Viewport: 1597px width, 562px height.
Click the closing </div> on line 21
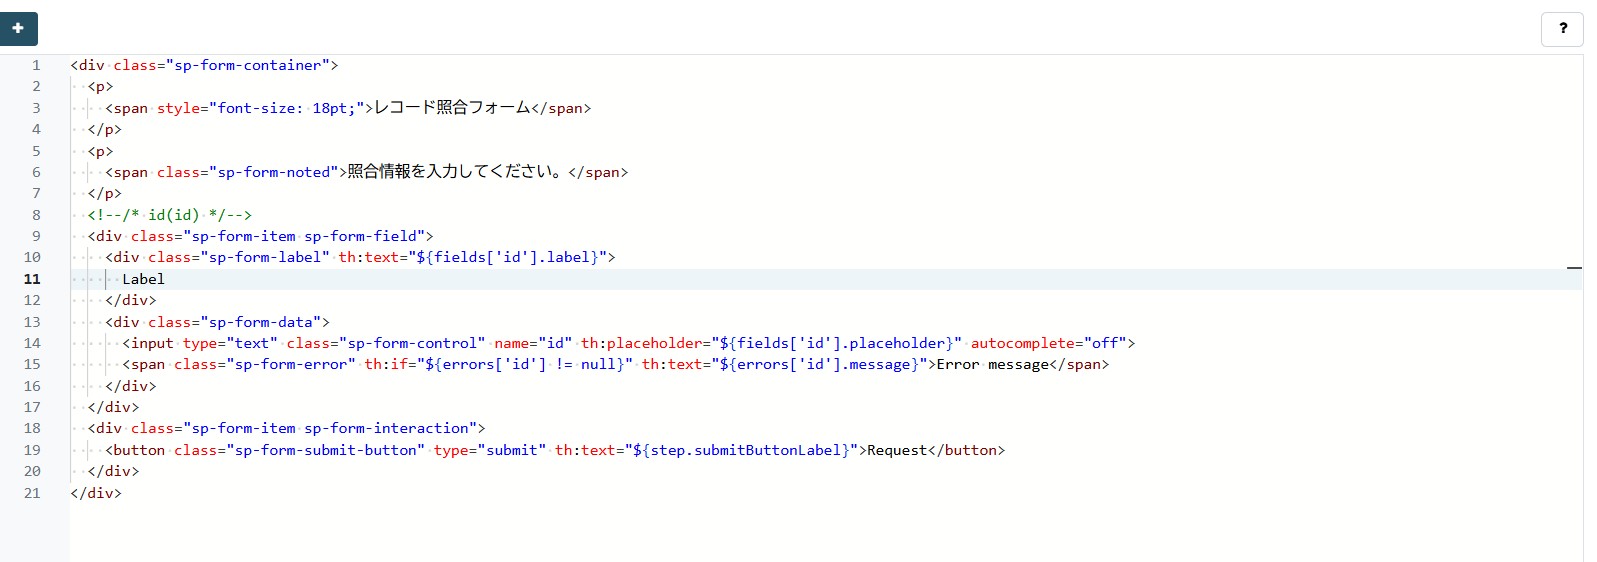pos(96,493)
